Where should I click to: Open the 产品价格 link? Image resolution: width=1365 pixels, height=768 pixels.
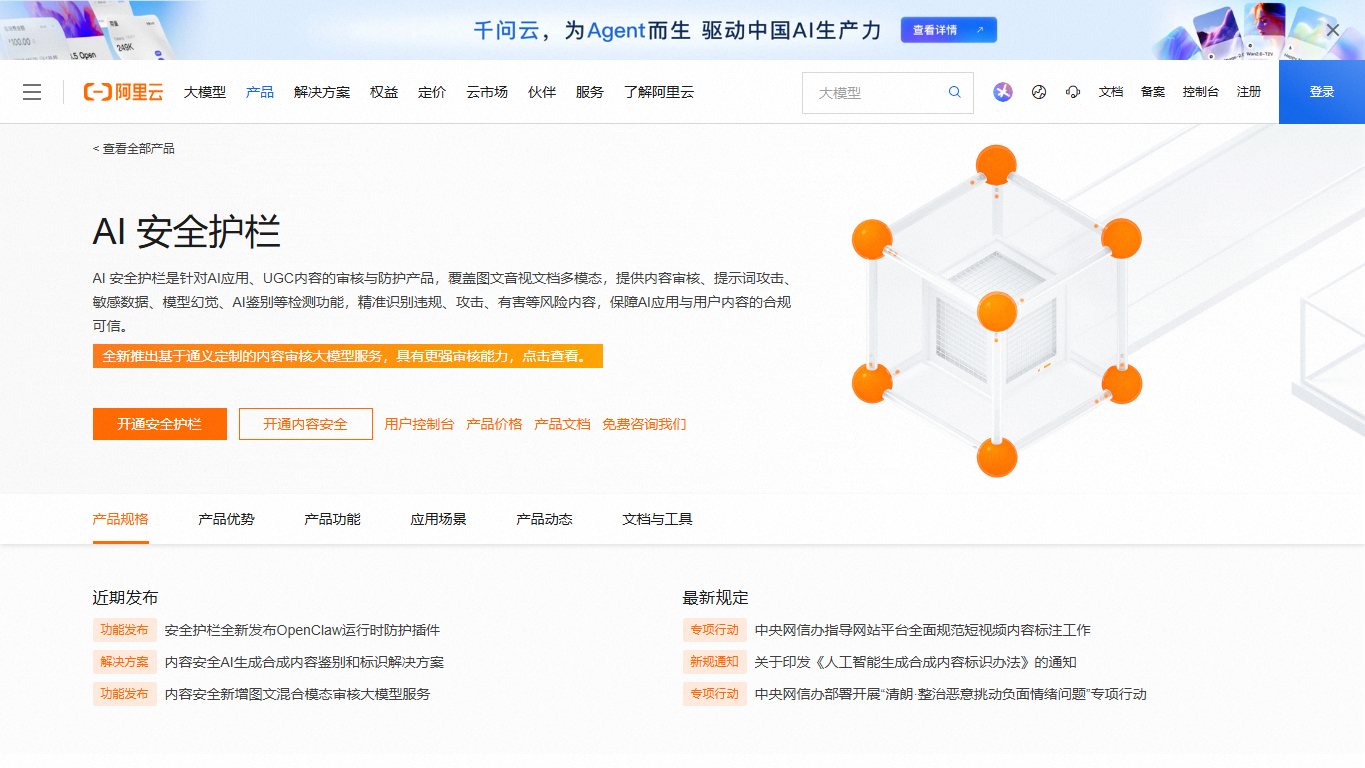click(x=494, y=424)
